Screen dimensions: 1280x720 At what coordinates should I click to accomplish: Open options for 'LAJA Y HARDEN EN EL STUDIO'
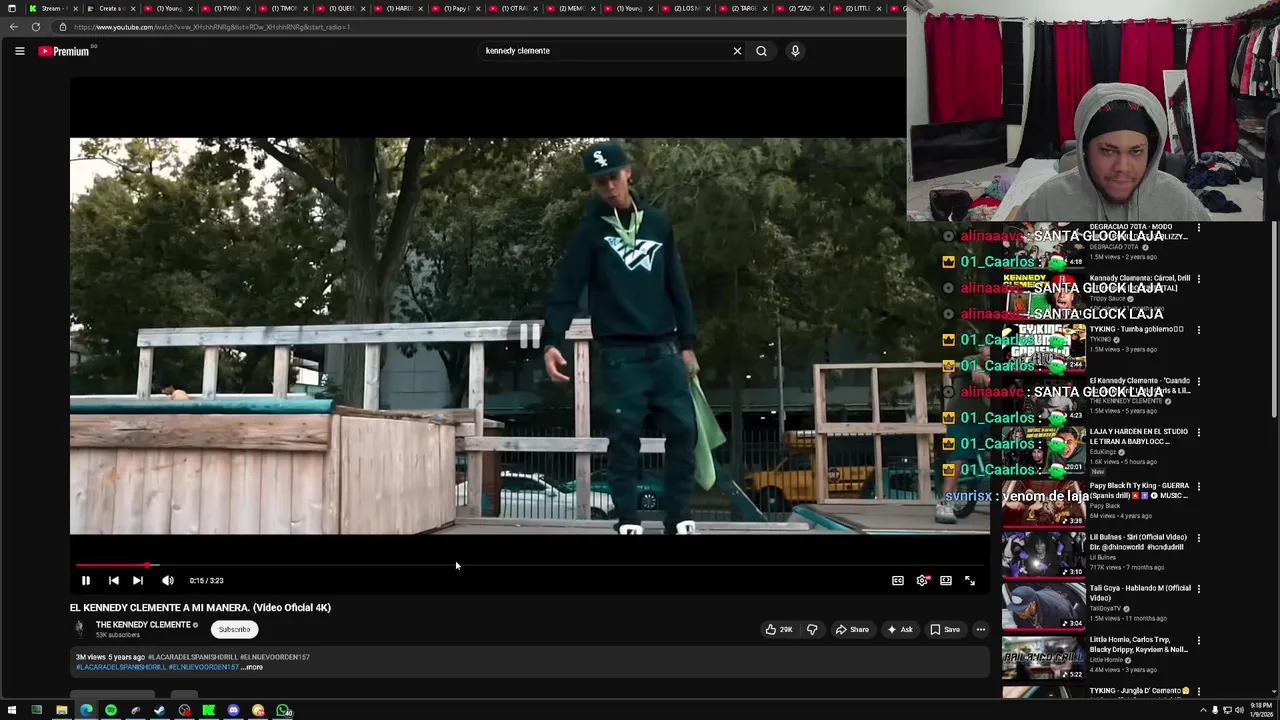tap(1199, 432)
